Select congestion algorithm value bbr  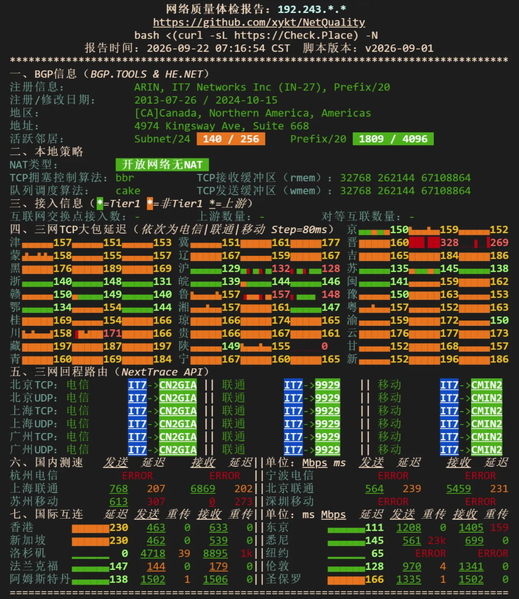[125, 178]
